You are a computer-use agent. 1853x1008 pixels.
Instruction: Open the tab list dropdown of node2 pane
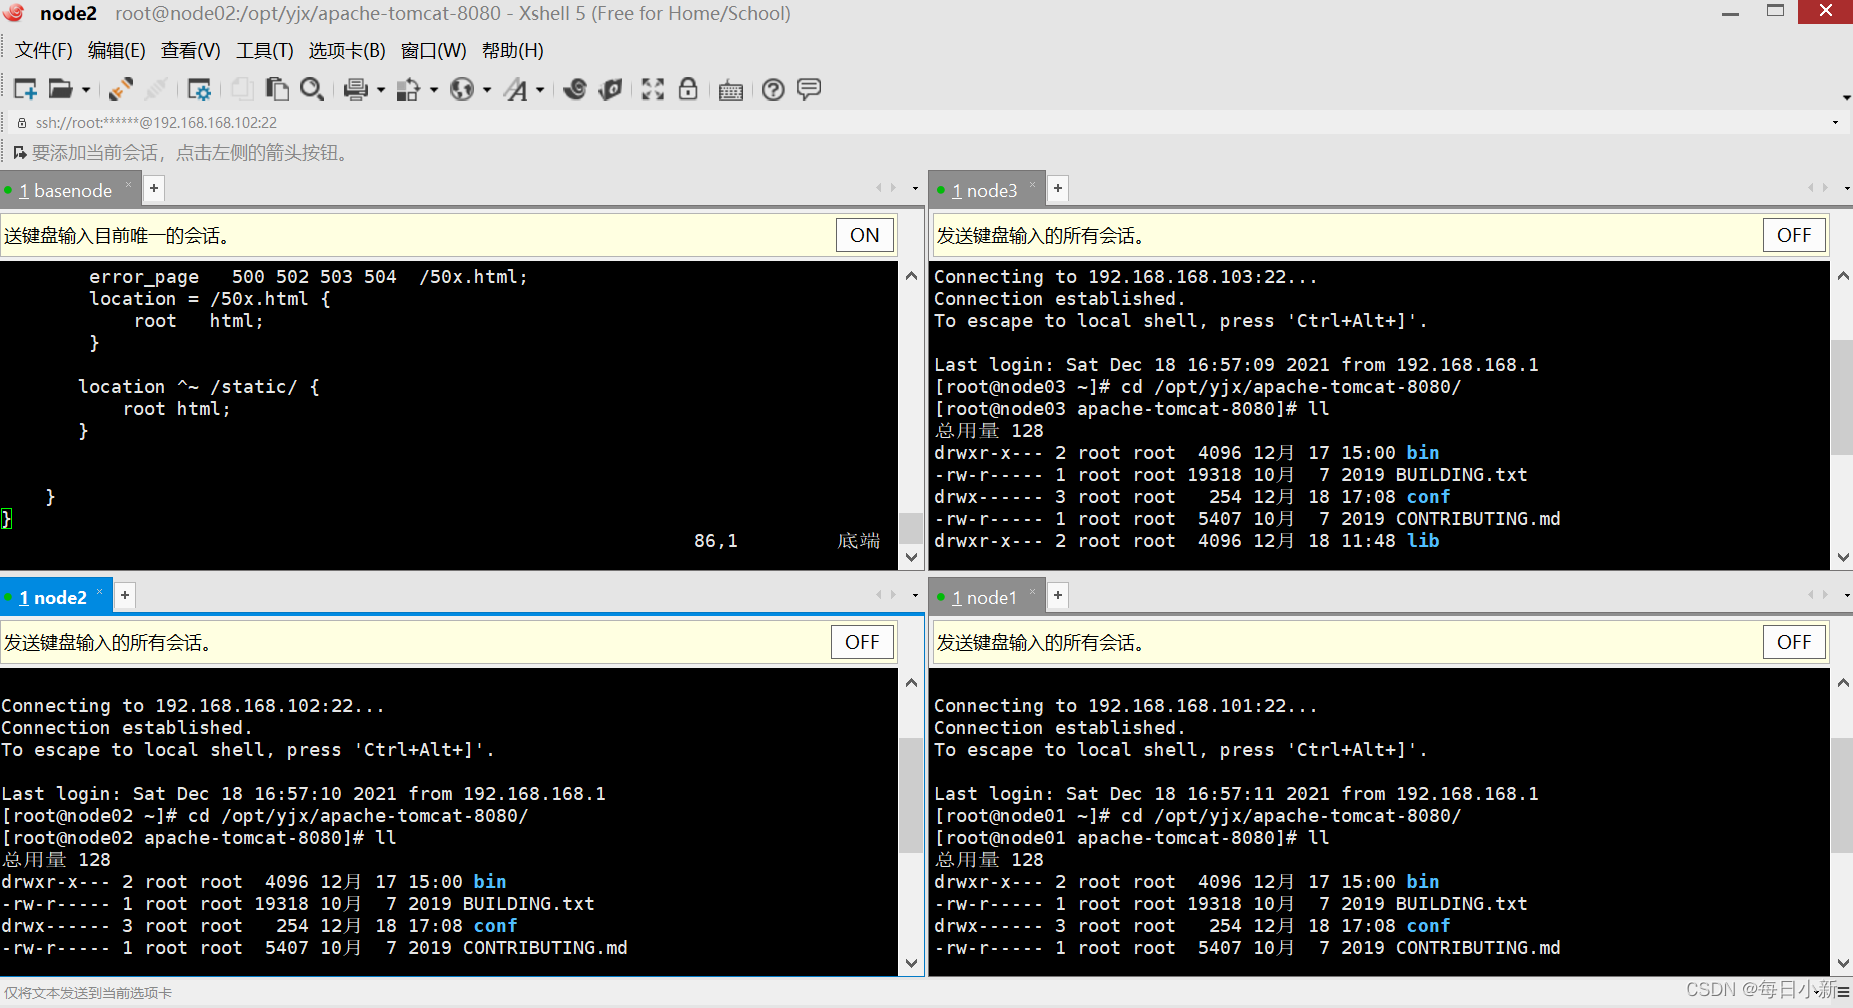(915, 595)
